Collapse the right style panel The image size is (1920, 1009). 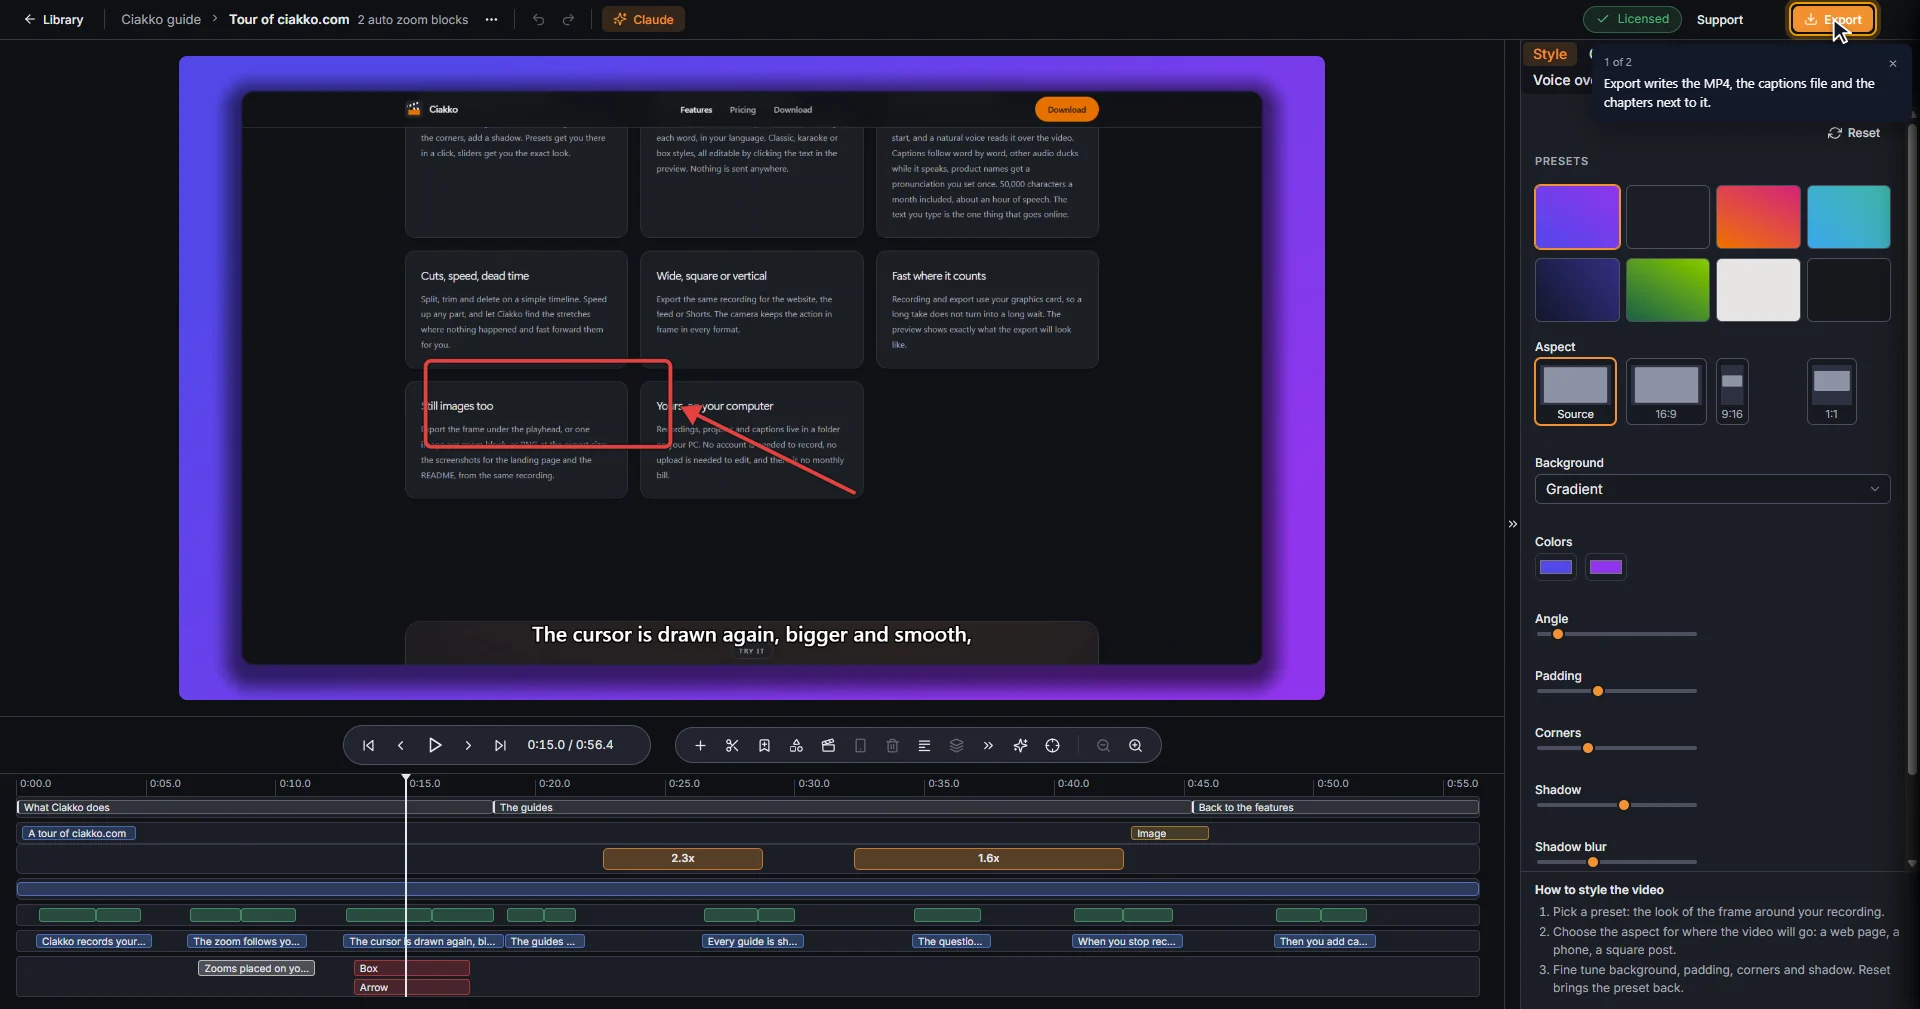[1512, 524]
